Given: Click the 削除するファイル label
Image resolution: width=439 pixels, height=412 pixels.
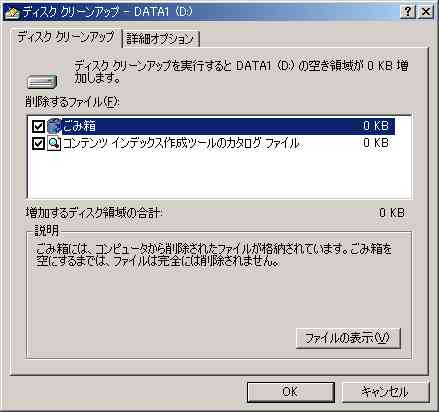Looking at the screenshot, I should 72,102.
